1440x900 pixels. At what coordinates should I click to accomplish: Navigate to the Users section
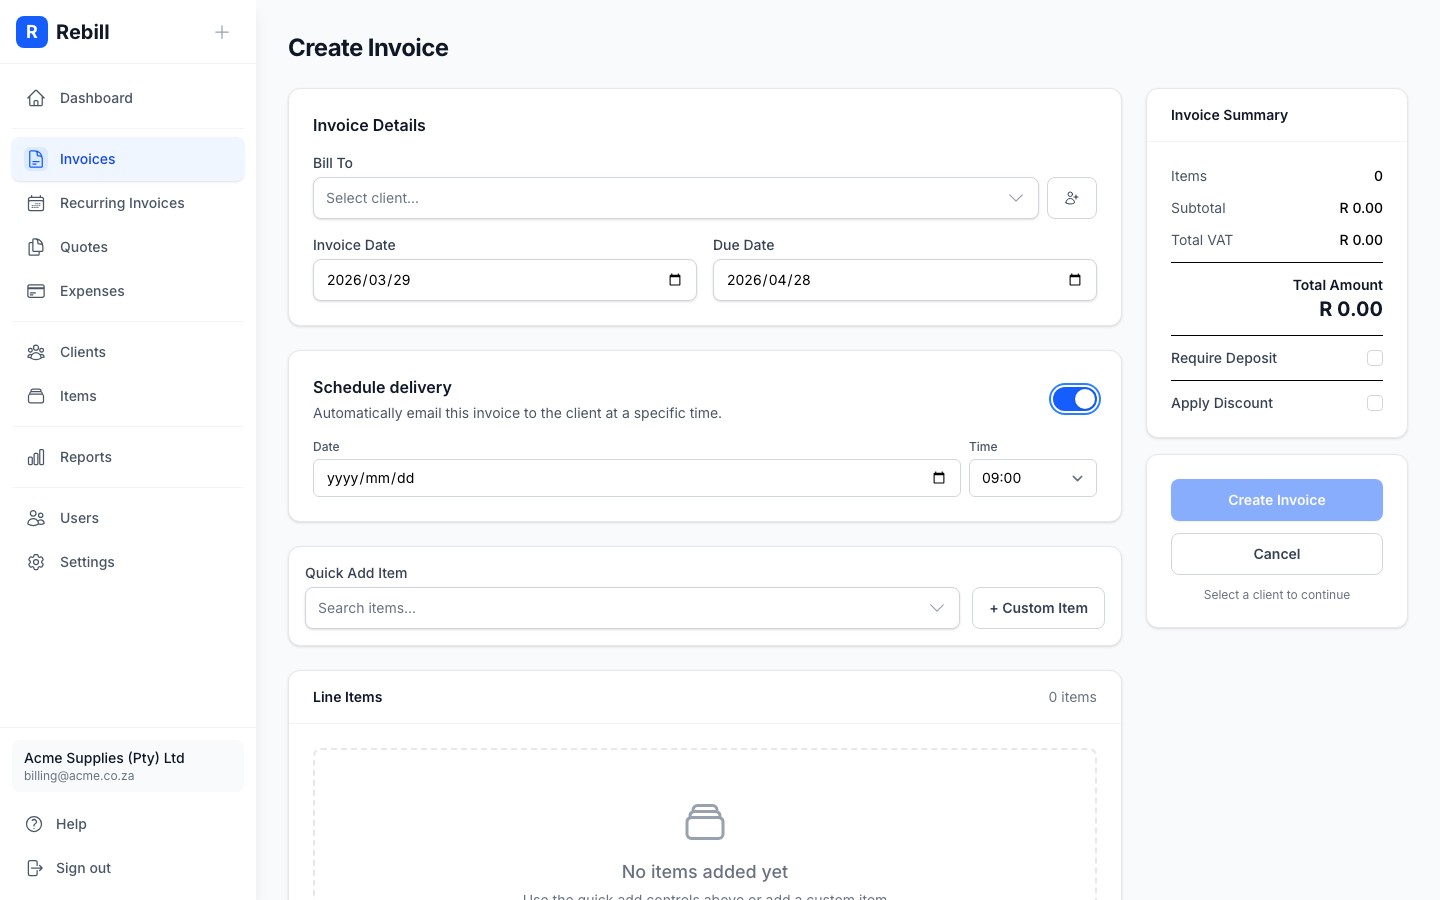click(79, 518)
